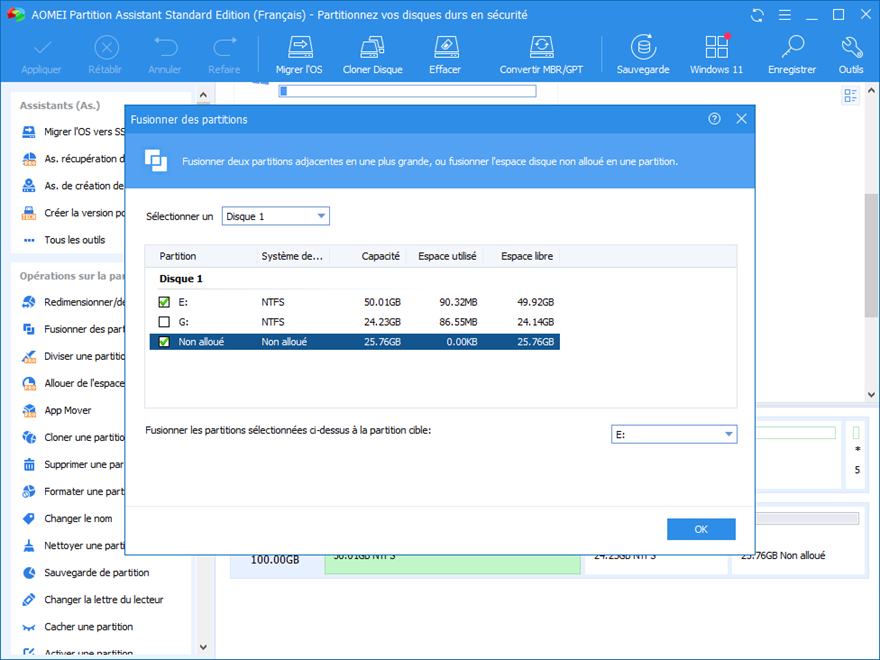This screenshot has height=660, width=880.
Task: Confirm merge with the OK button
Action: pyautogui.click(x=701, y=529)
